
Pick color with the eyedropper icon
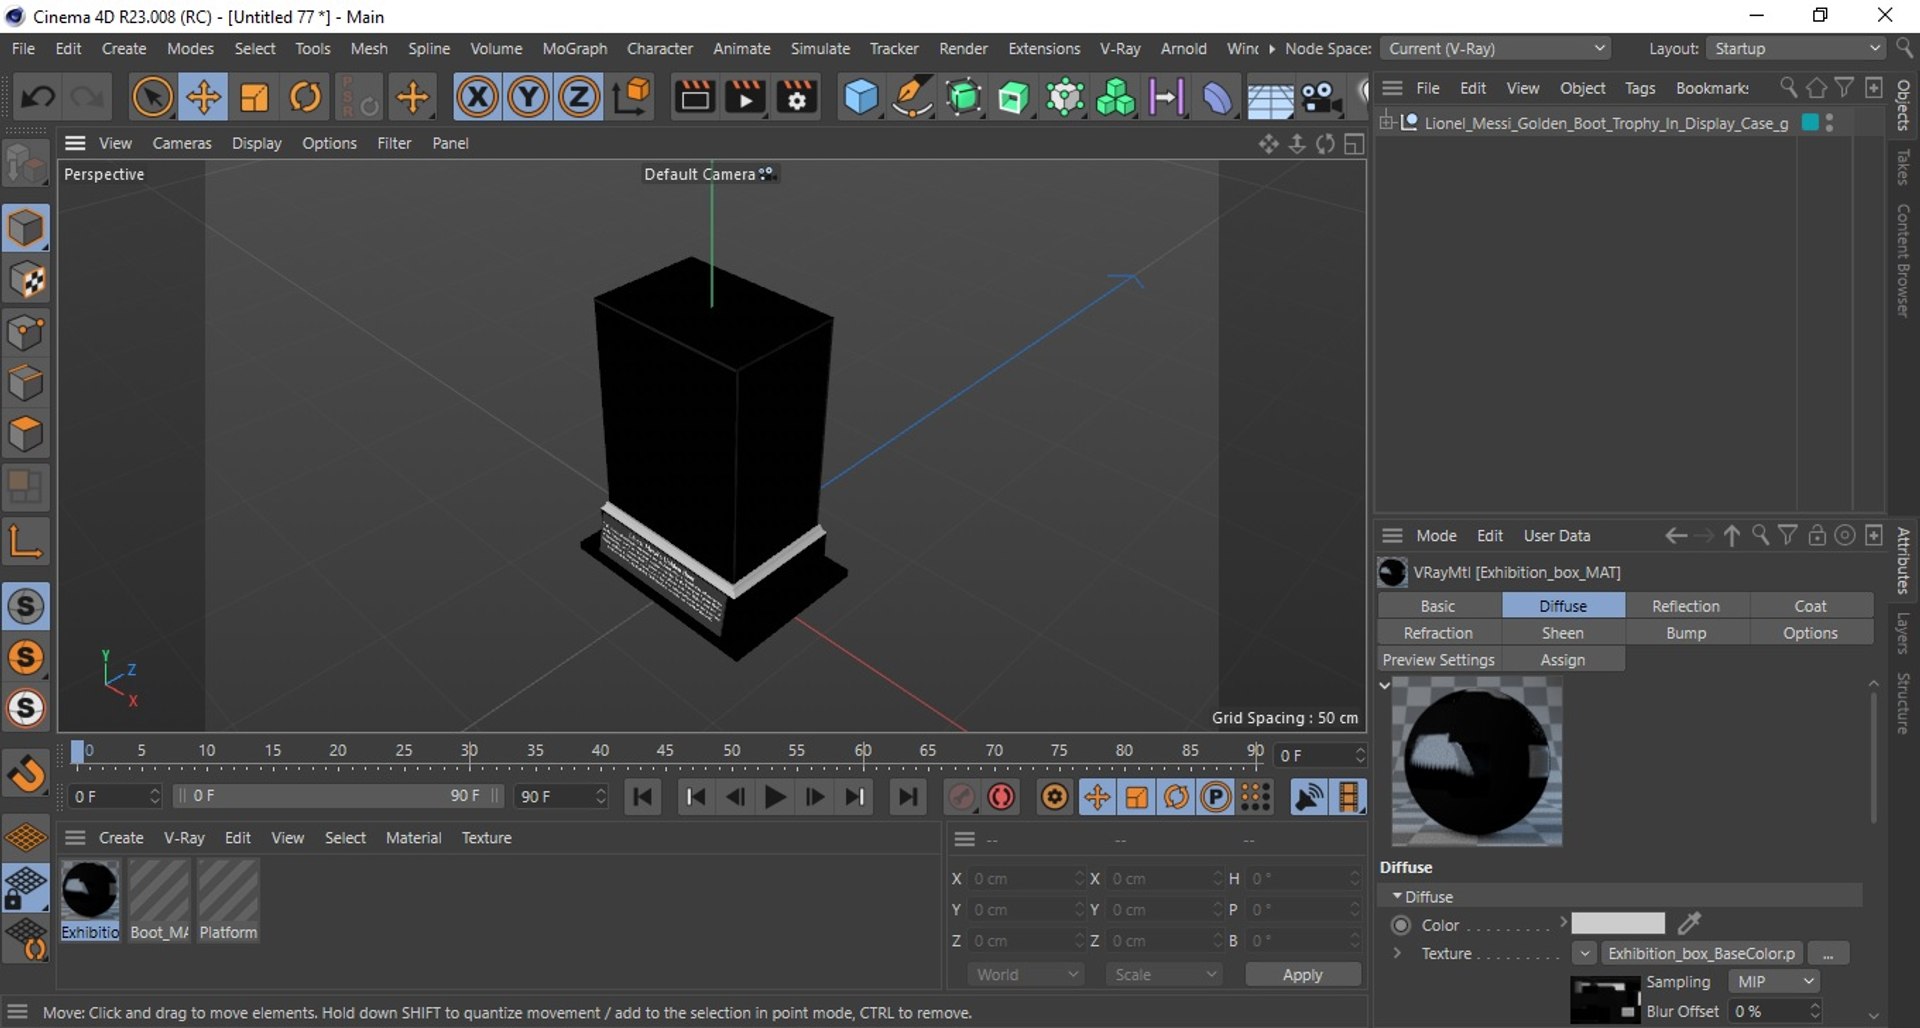(1689, 923)
